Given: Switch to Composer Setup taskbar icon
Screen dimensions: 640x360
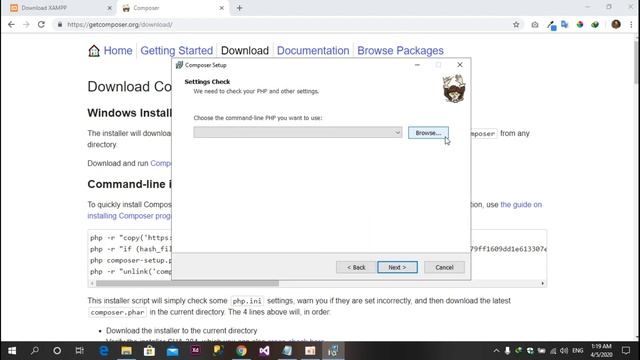Looking at the screenshot, I should click(x=333, y=351).
